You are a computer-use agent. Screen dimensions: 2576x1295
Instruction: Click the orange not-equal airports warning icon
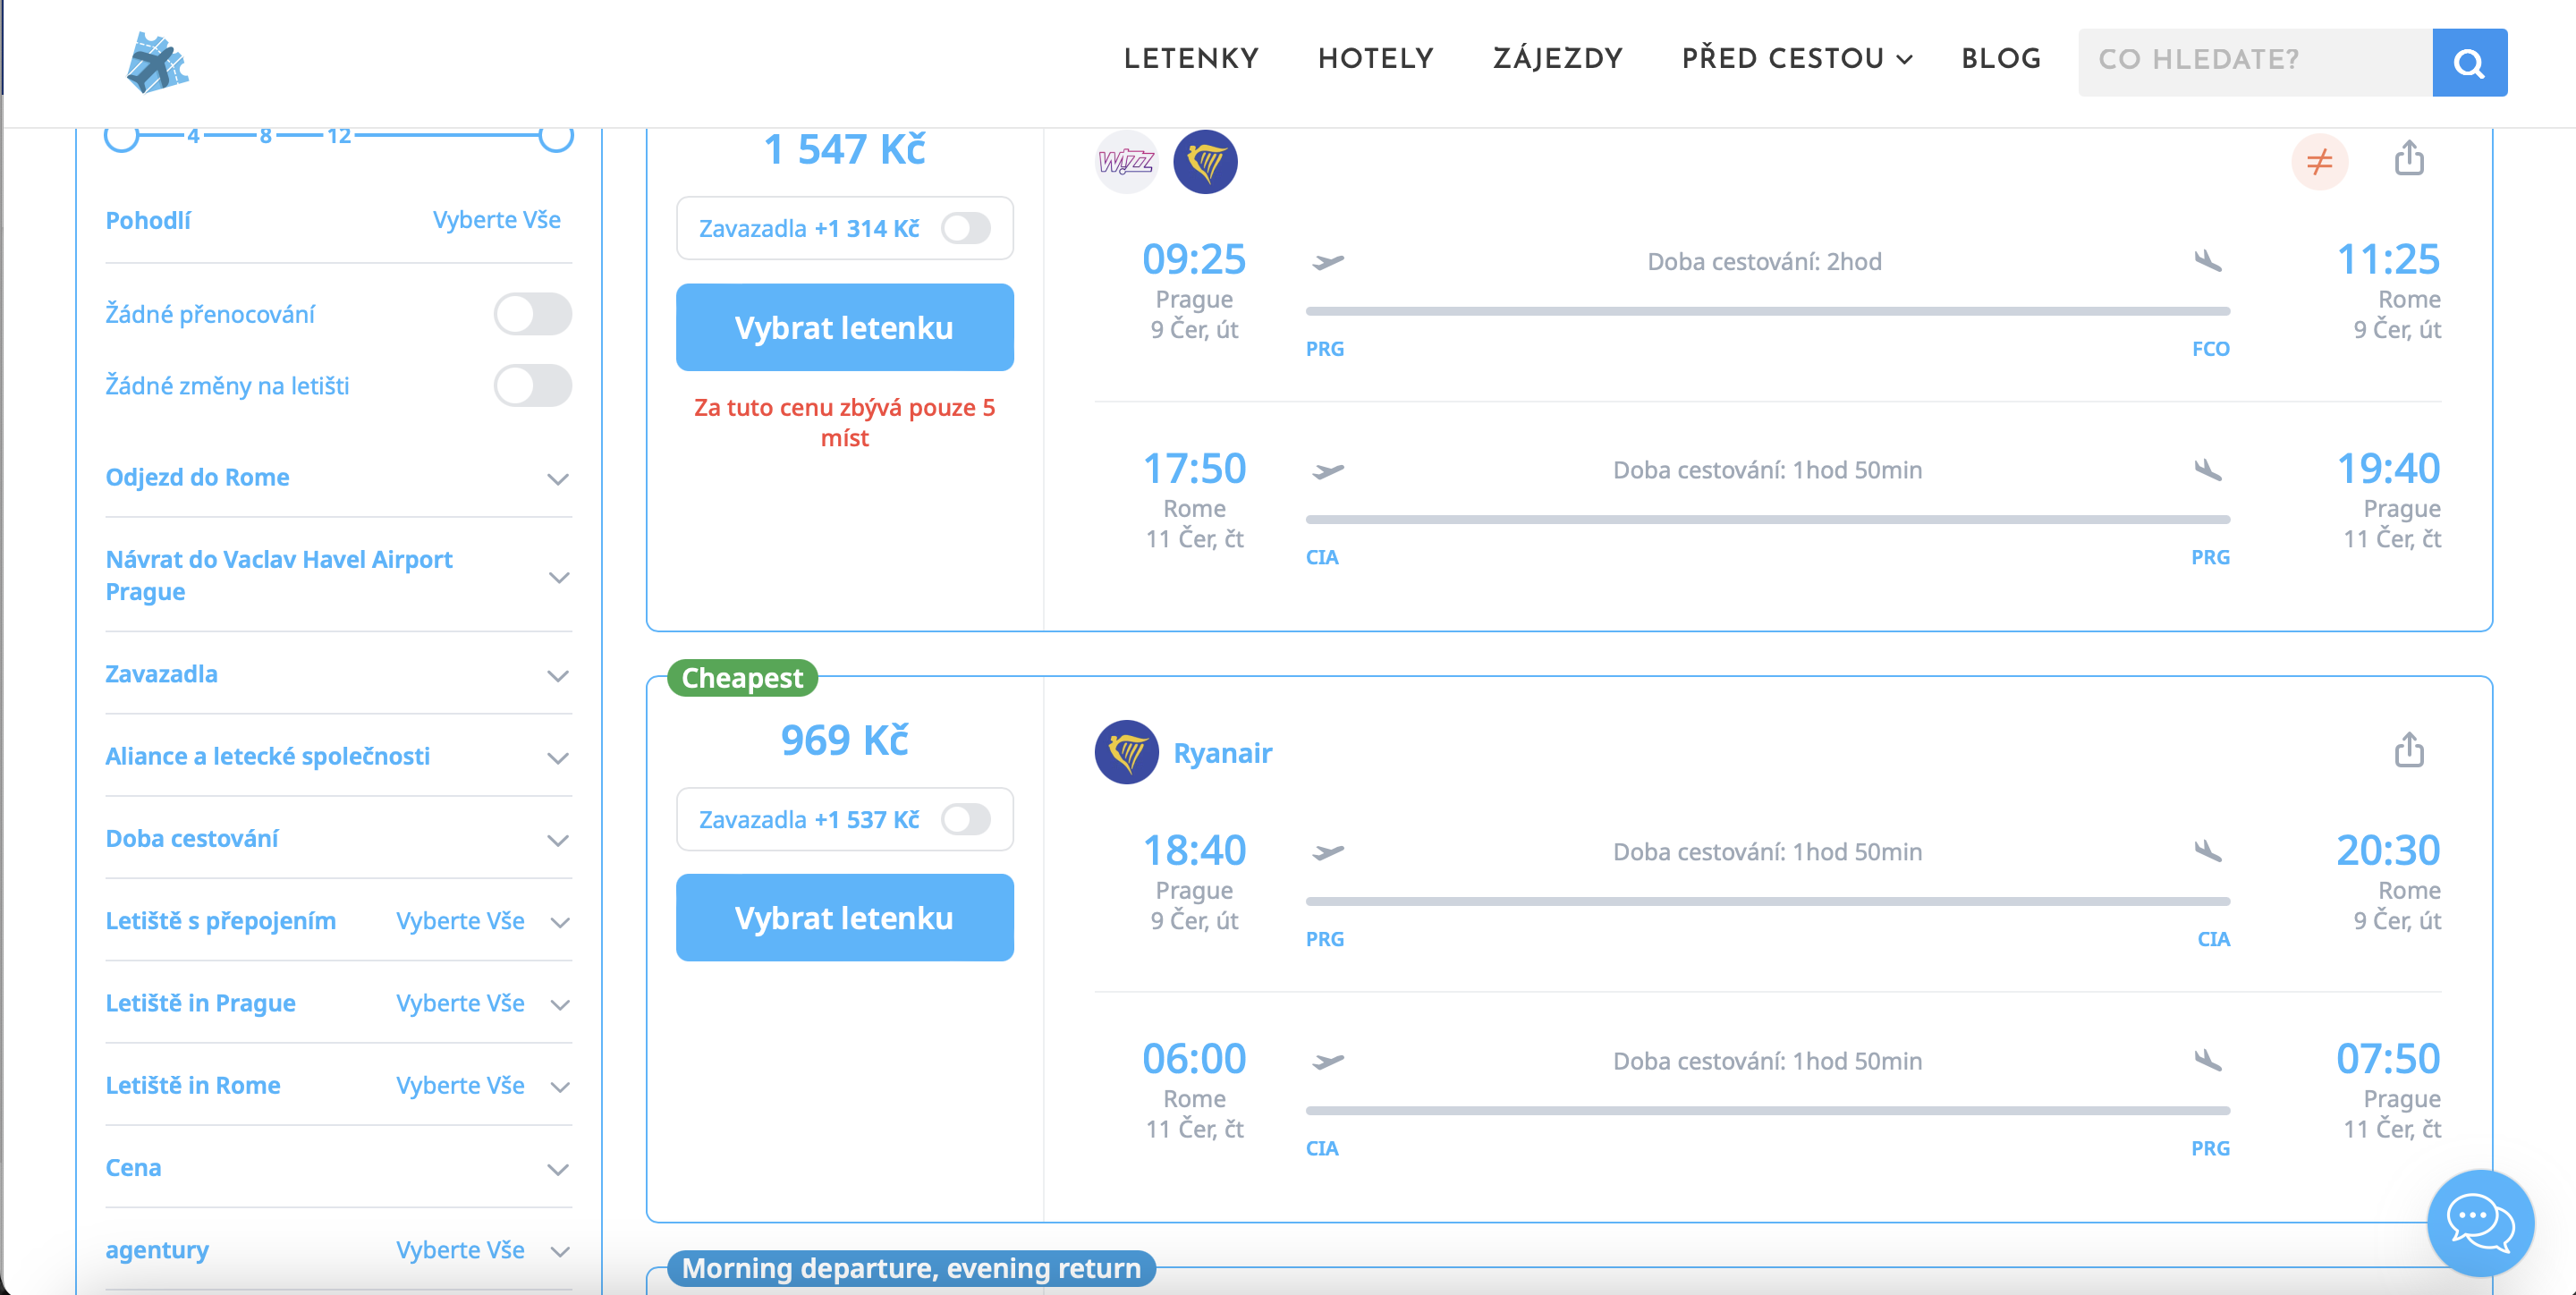click(x=2319, y=161)
